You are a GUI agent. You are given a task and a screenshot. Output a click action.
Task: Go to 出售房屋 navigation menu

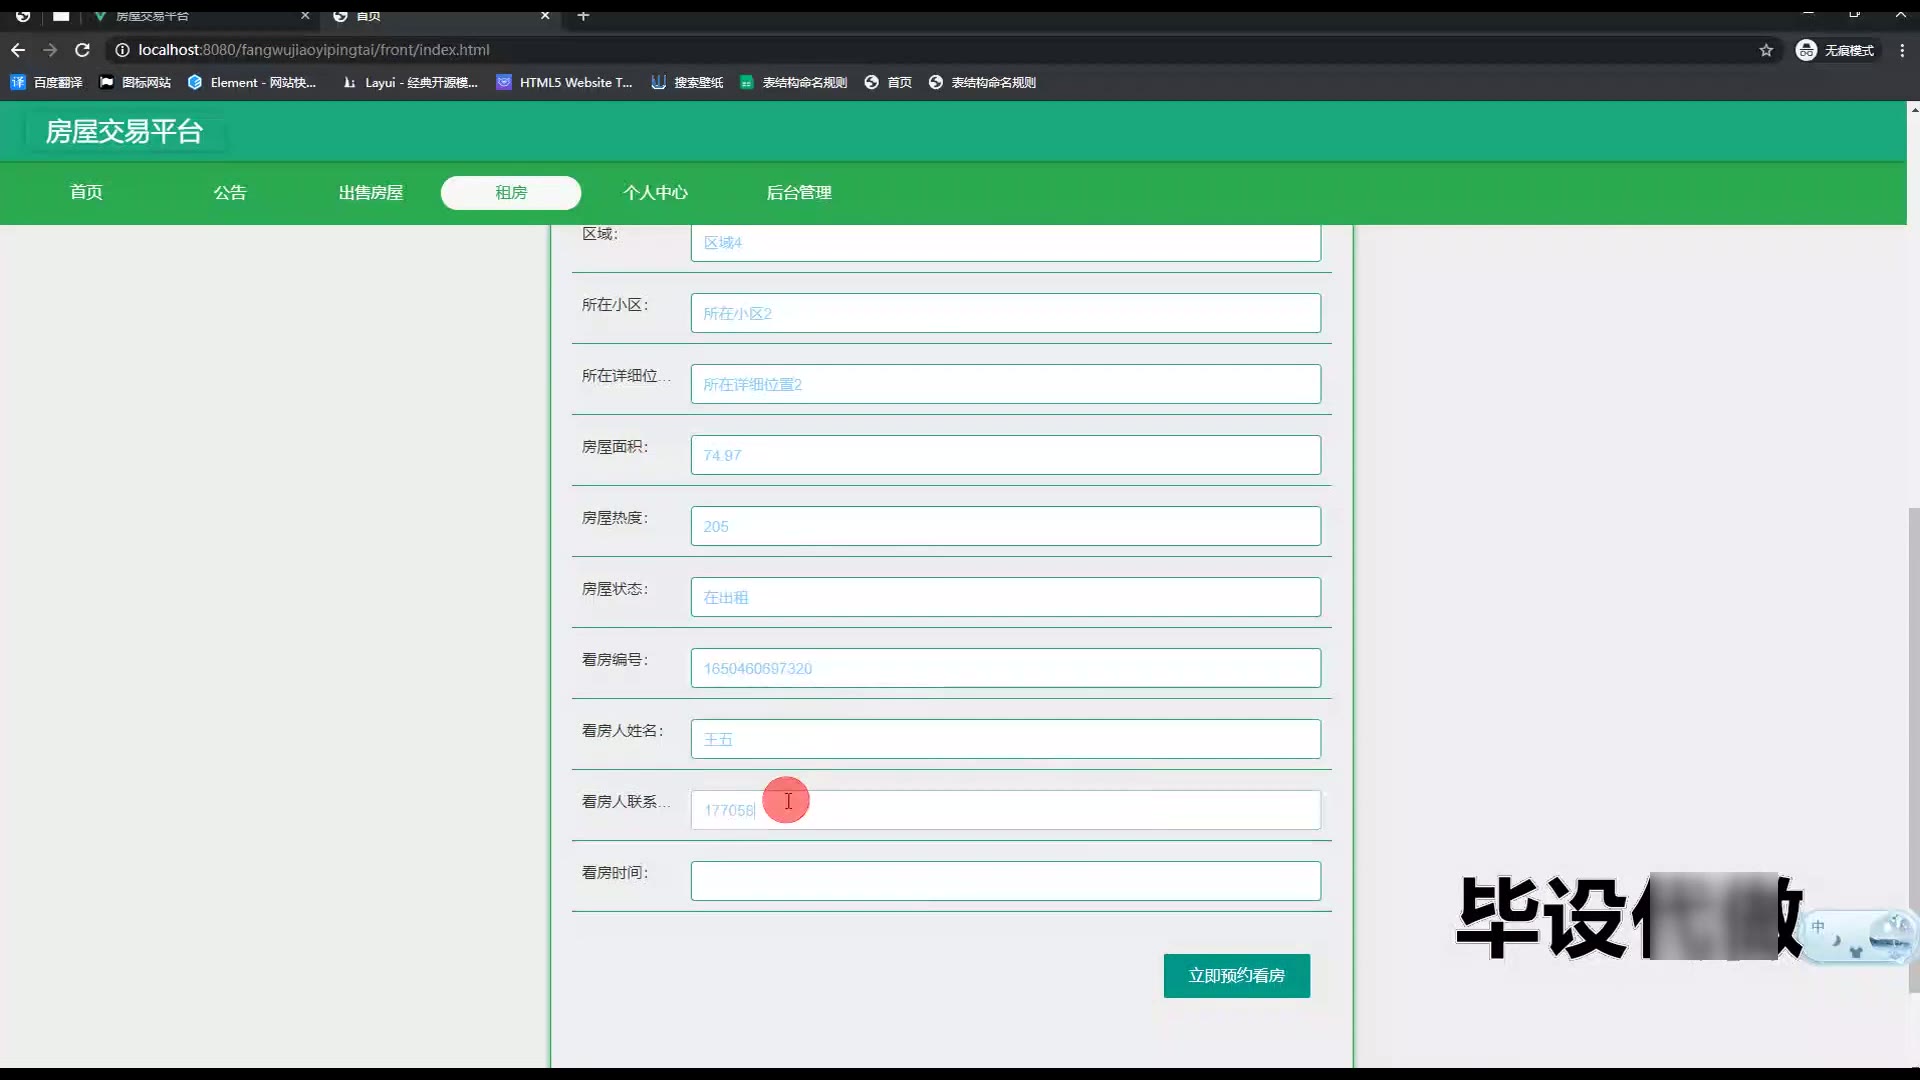pyautogui.click(x=371, y=193)
